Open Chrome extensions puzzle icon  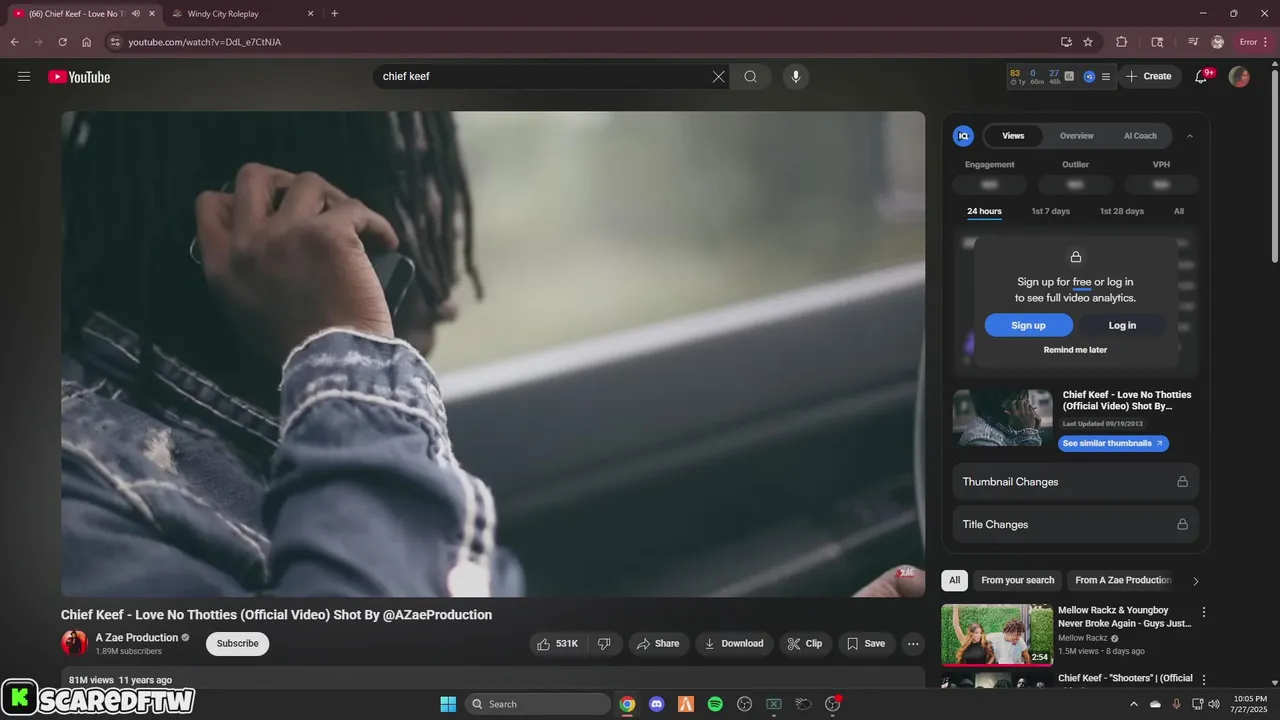1121,42
